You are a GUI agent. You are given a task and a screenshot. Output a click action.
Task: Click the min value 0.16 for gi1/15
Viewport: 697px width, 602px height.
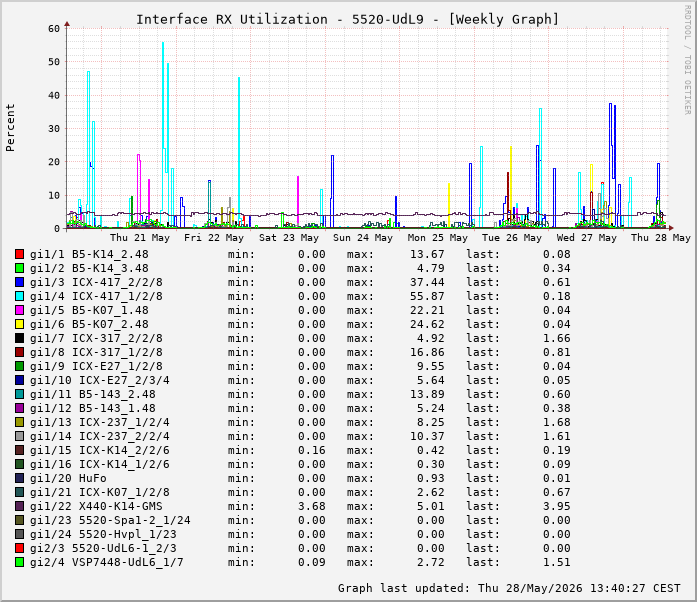click(312, 450)
